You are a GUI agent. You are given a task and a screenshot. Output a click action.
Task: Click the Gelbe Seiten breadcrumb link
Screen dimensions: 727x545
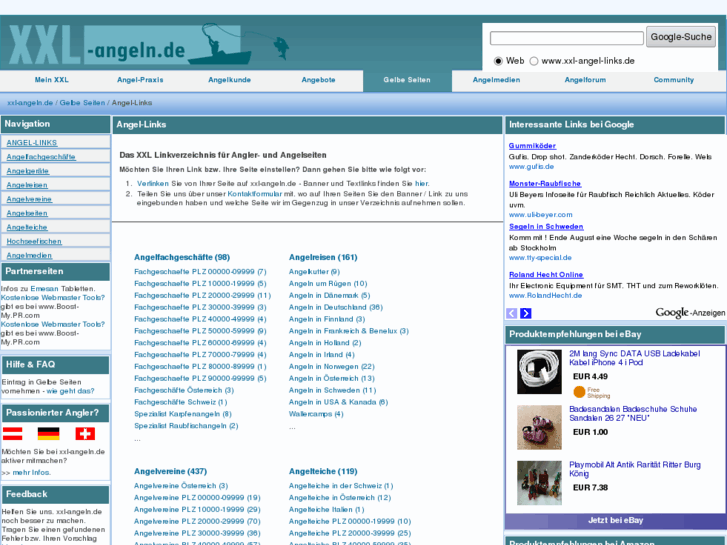coord(83,103)
